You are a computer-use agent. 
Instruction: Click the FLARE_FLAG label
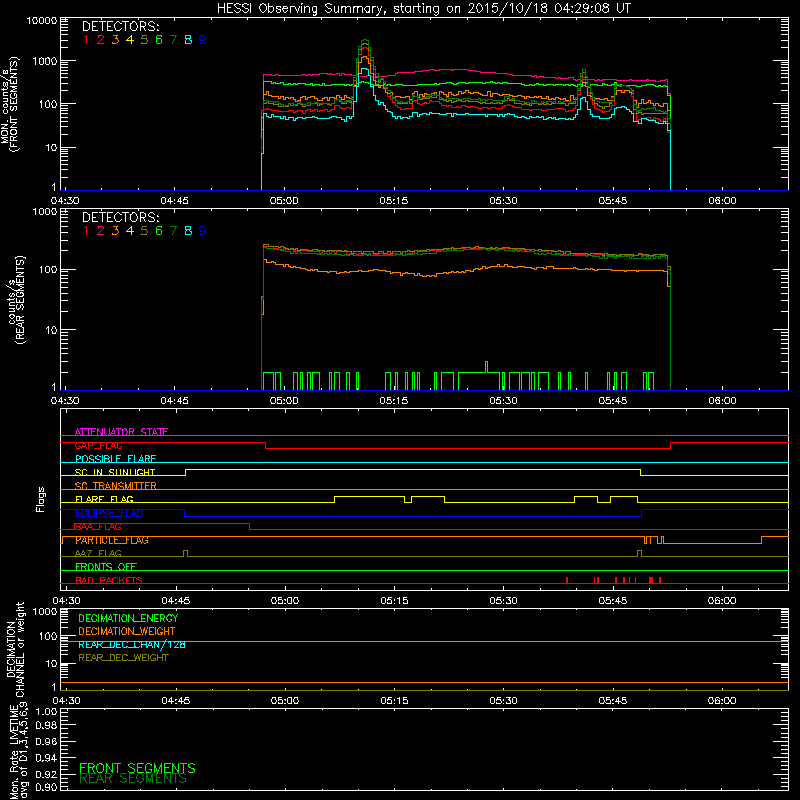104,499
